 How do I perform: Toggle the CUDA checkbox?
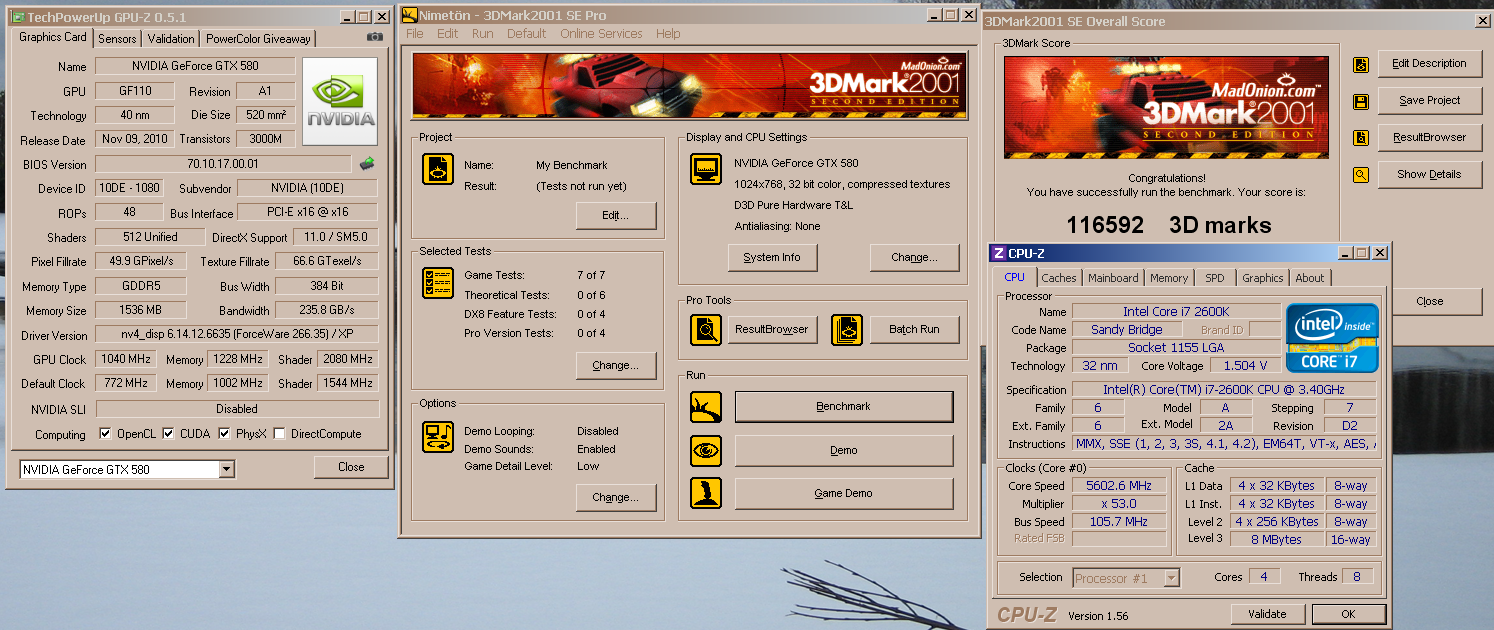(168, 434)
